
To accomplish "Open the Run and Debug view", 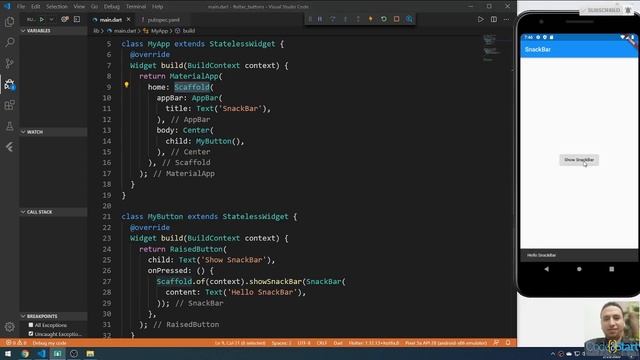I will click(x=9, y=84).
